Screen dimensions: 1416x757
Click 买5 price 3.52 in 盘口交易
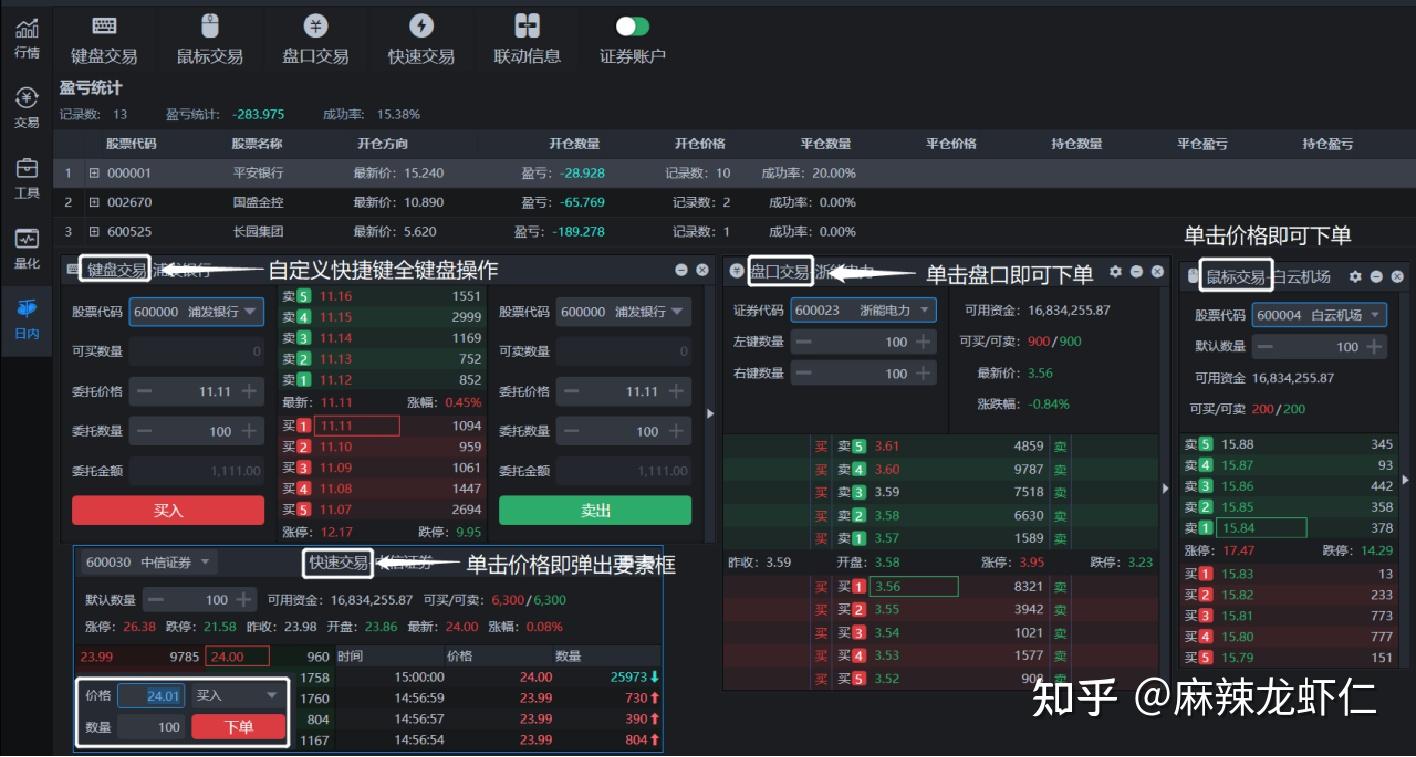887,679
